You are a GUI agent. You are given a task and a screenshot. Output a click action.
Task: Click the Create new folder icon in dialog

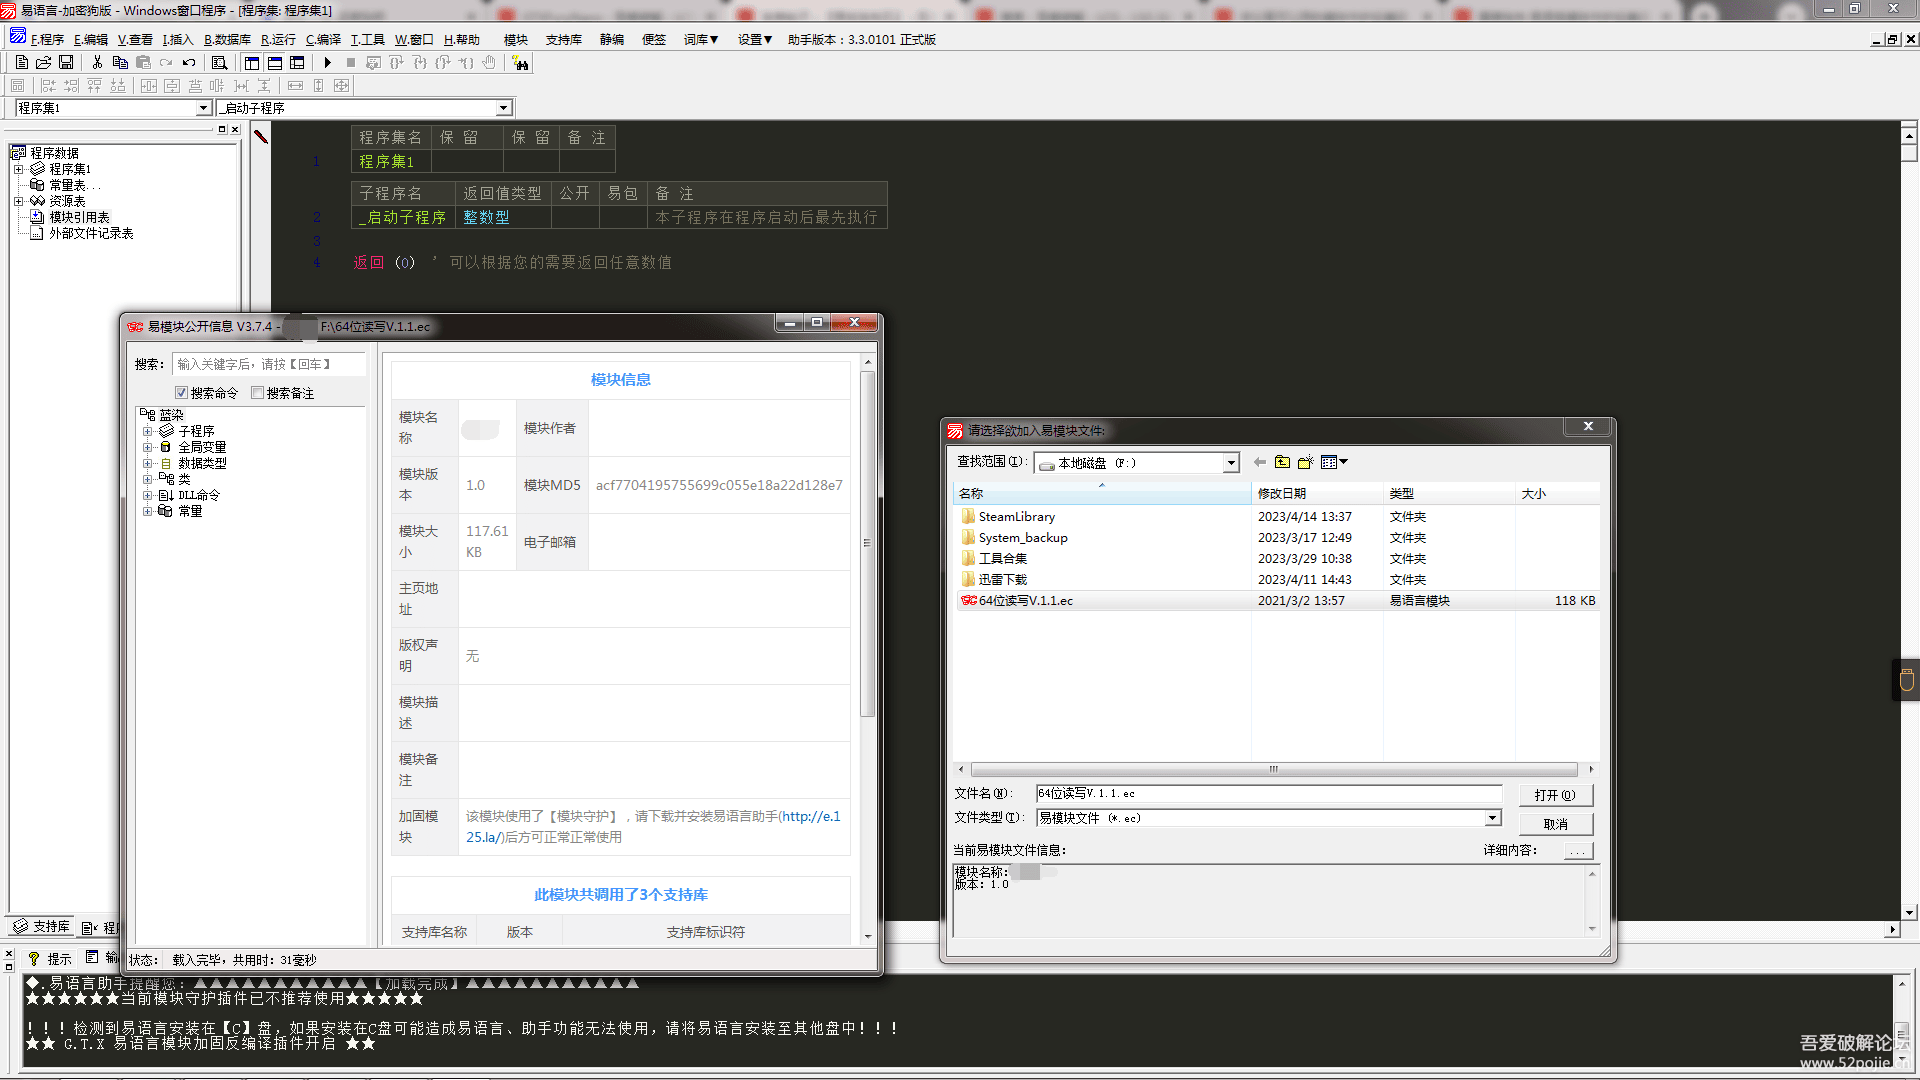point(1305,462)
